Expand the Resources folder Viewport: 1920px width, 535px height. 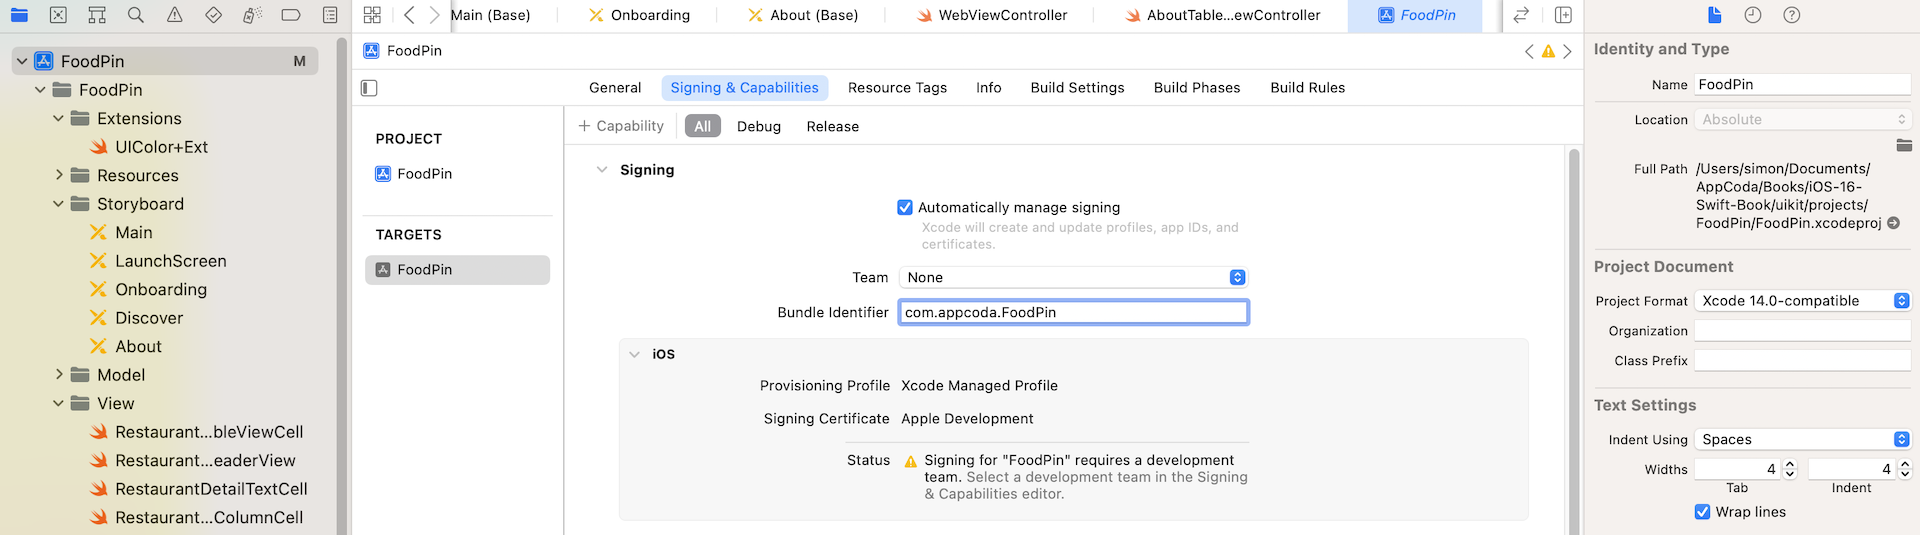58,175
